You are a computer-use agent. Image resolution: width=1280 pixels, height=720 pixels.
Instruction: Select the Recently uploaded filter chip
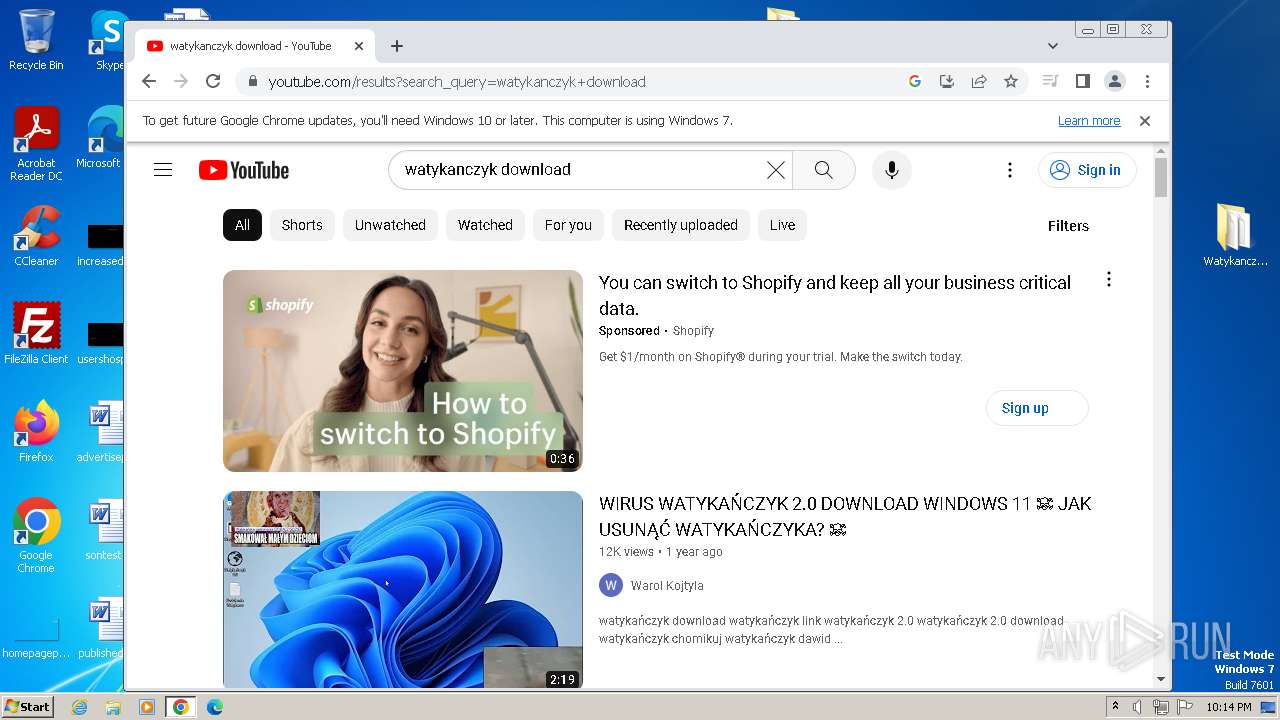coord(681,225)
